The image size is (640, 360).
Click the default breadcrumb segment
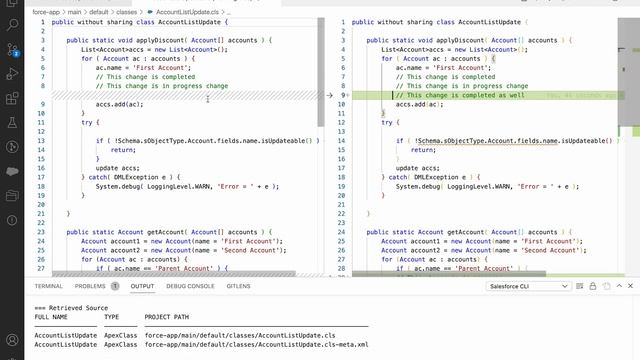[99, 12]
